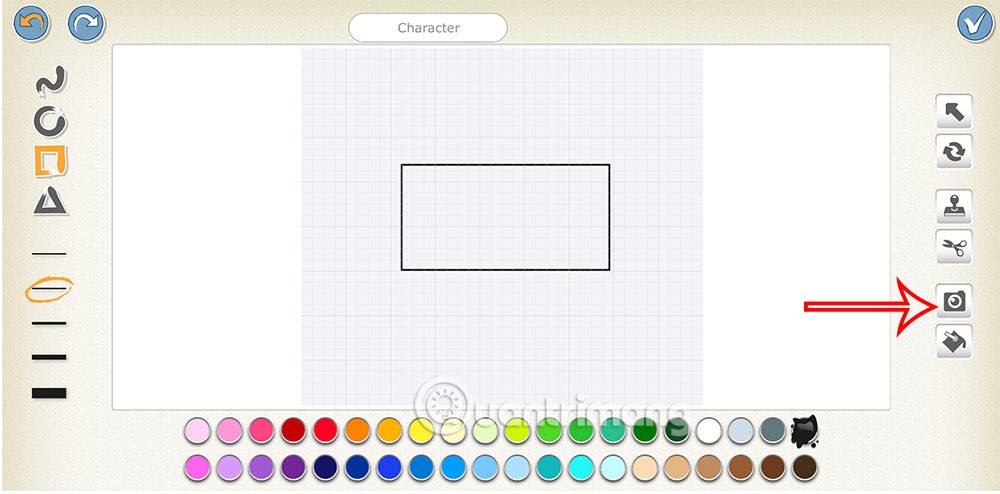Select the rotate tool
1000x494 pixels.
pos(953,152)
